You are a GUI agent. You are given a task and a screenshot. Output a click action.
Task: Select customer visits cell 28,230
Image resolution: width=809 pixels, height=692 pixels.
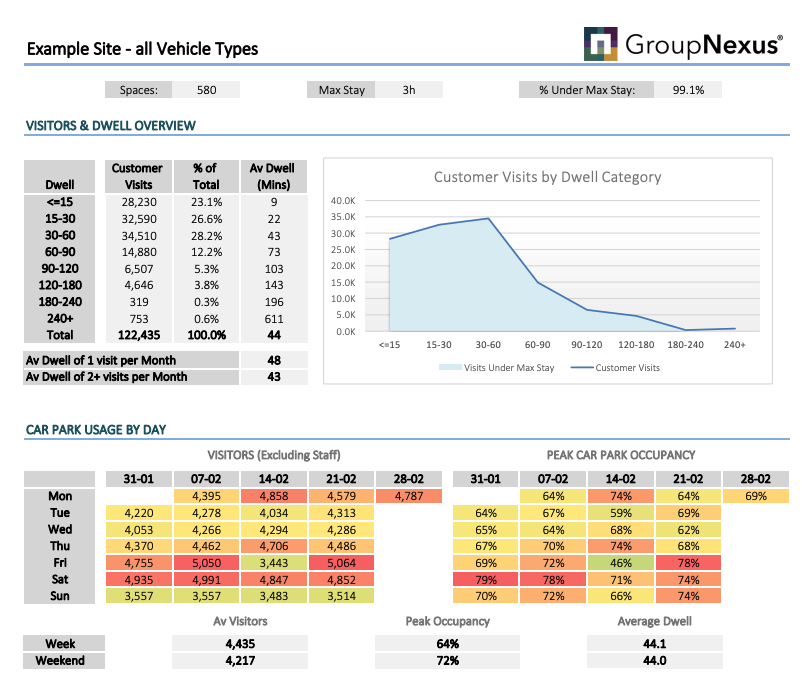click(139, 202)
